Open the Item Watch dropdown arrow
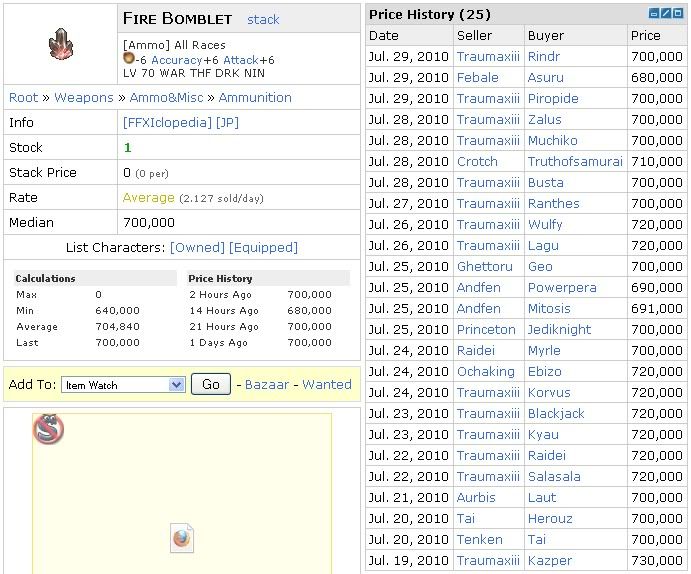The image size is (691, 574). click(x=176, y=385)
